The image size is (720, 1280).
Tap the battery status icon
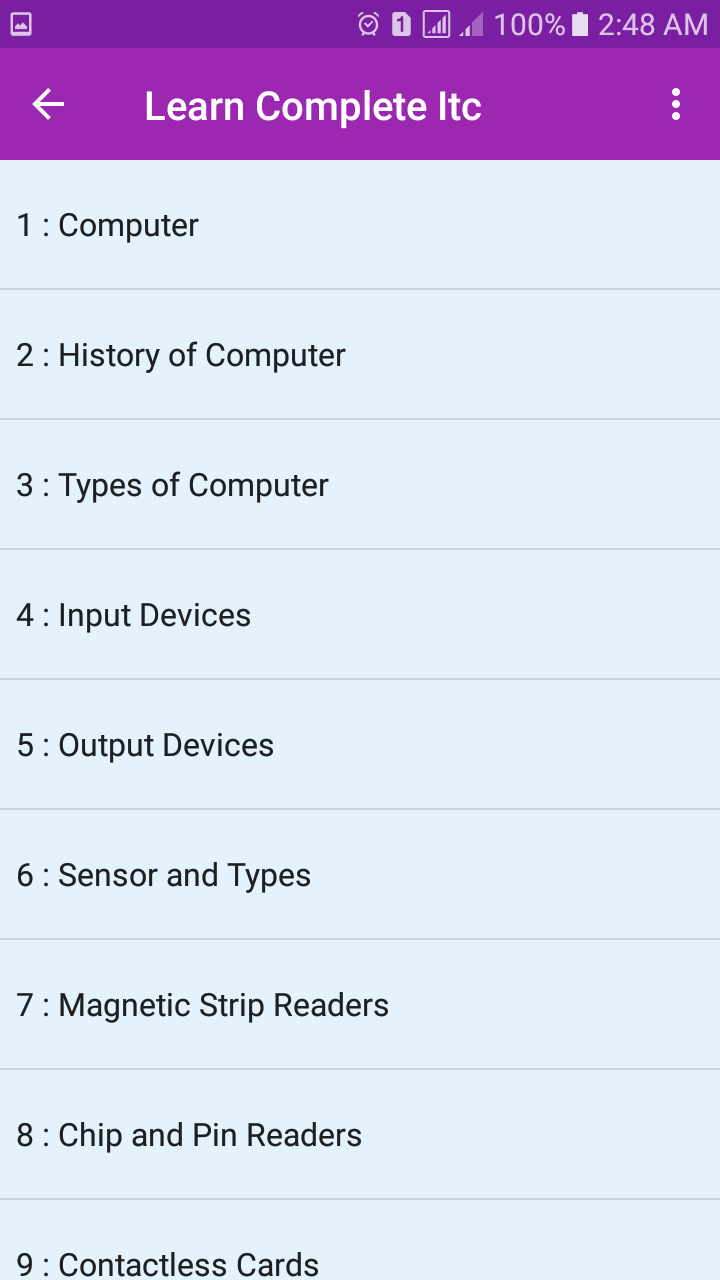[580, 24]
